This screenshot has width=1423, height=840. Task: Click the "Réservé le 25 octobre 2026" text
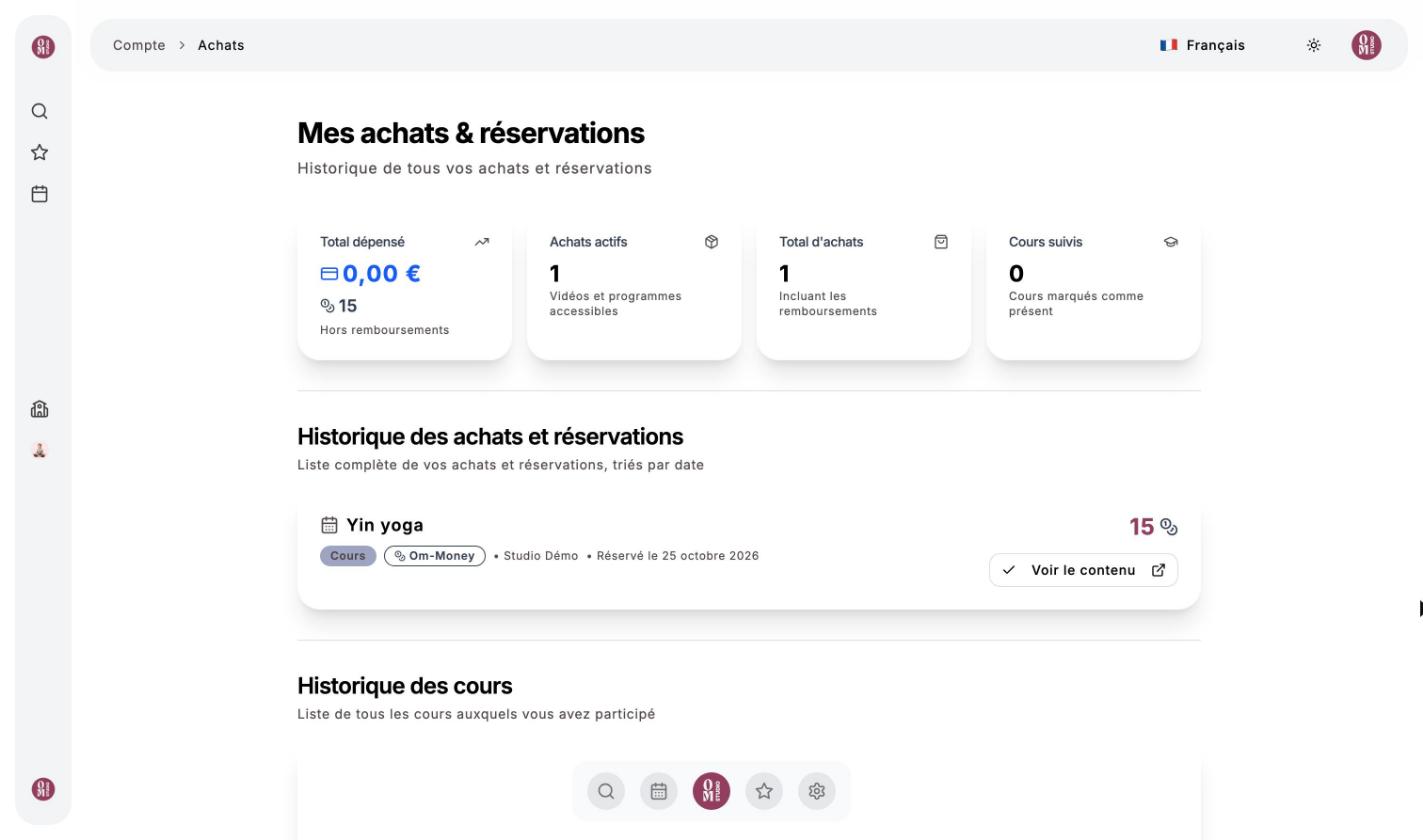678,556
